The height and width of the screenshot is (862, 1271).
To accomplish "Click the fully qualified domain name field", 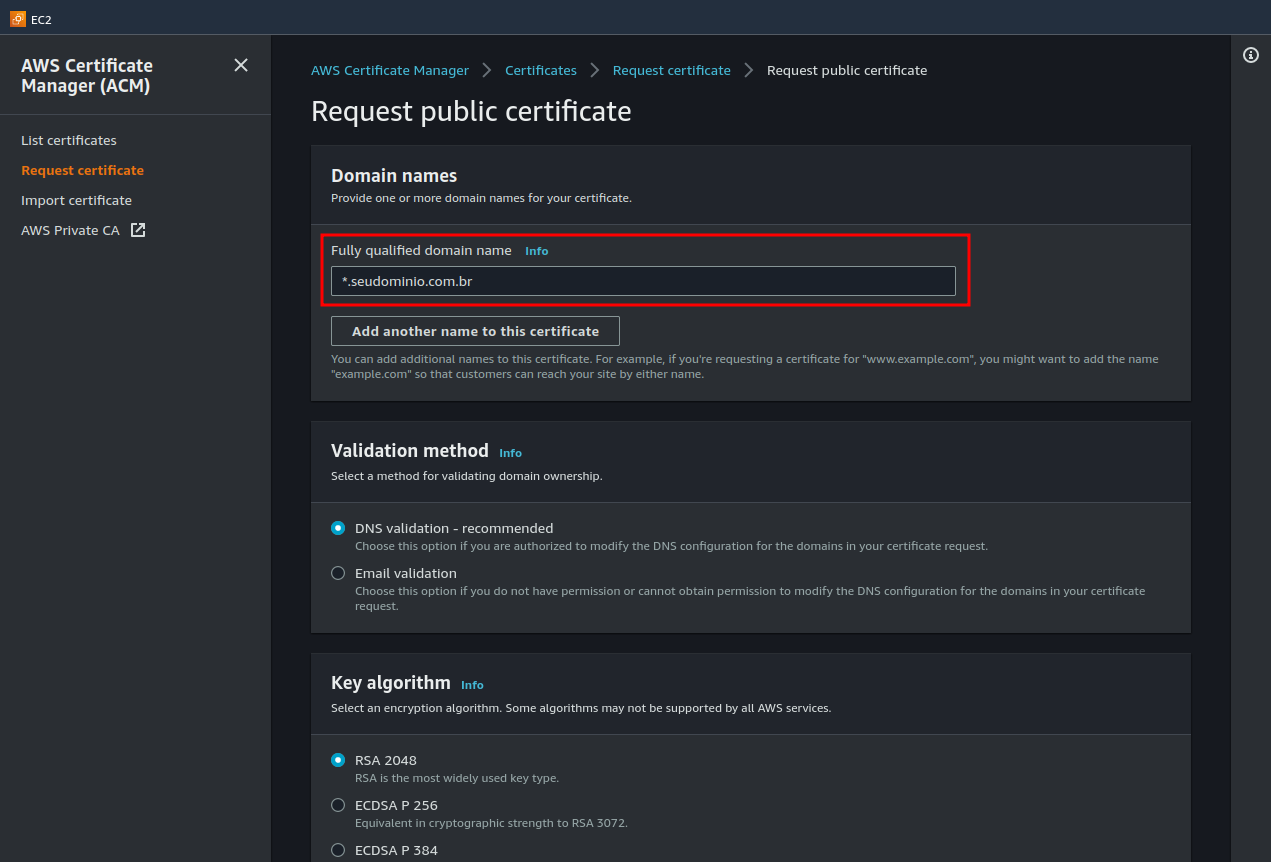I will [x=643, y=281].
